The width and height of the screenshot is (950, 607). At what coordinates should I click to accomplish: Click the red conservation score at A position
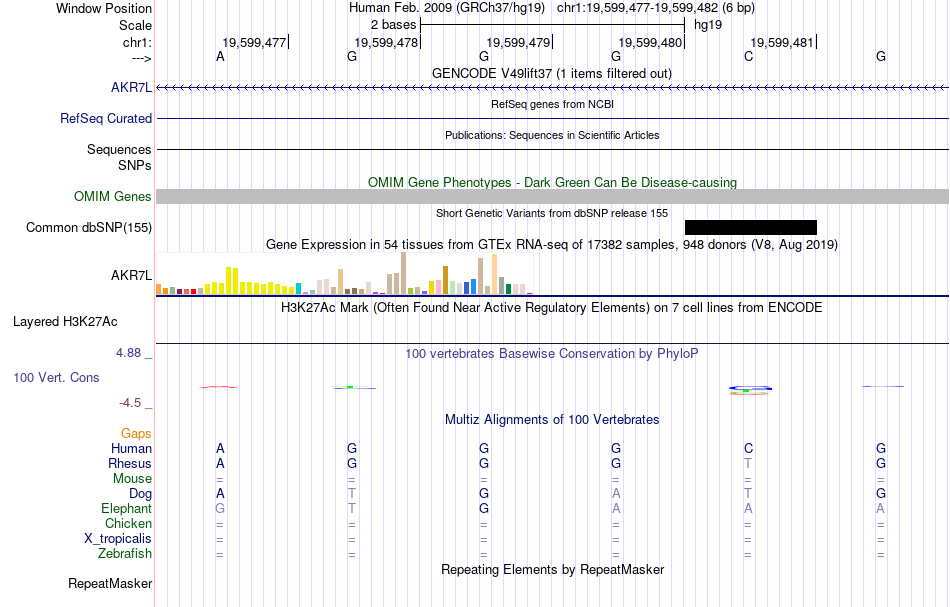pos(219,387)
